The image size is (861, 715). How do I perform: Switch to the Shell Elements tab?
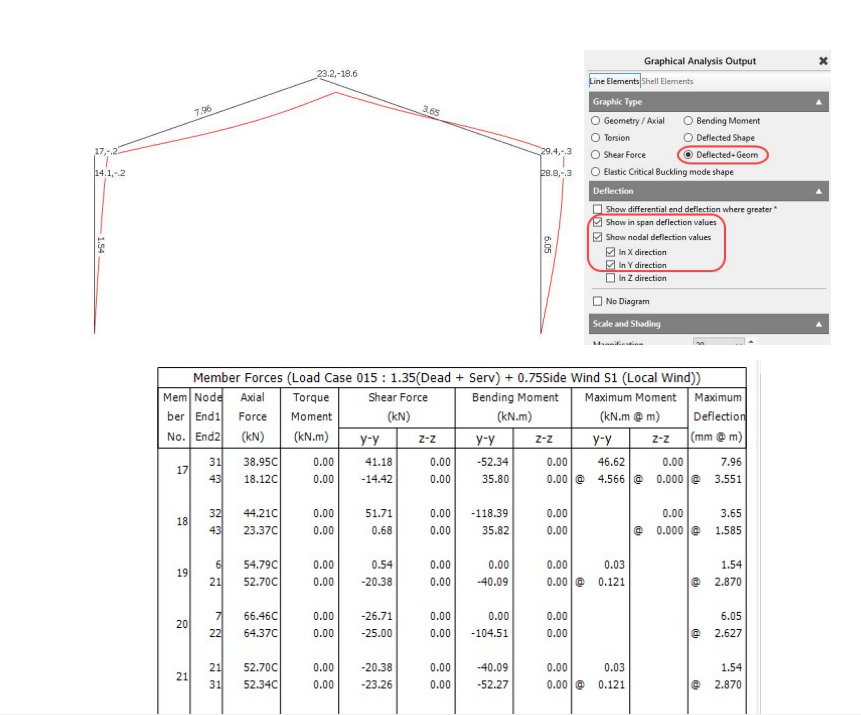[x=667, y=81]
